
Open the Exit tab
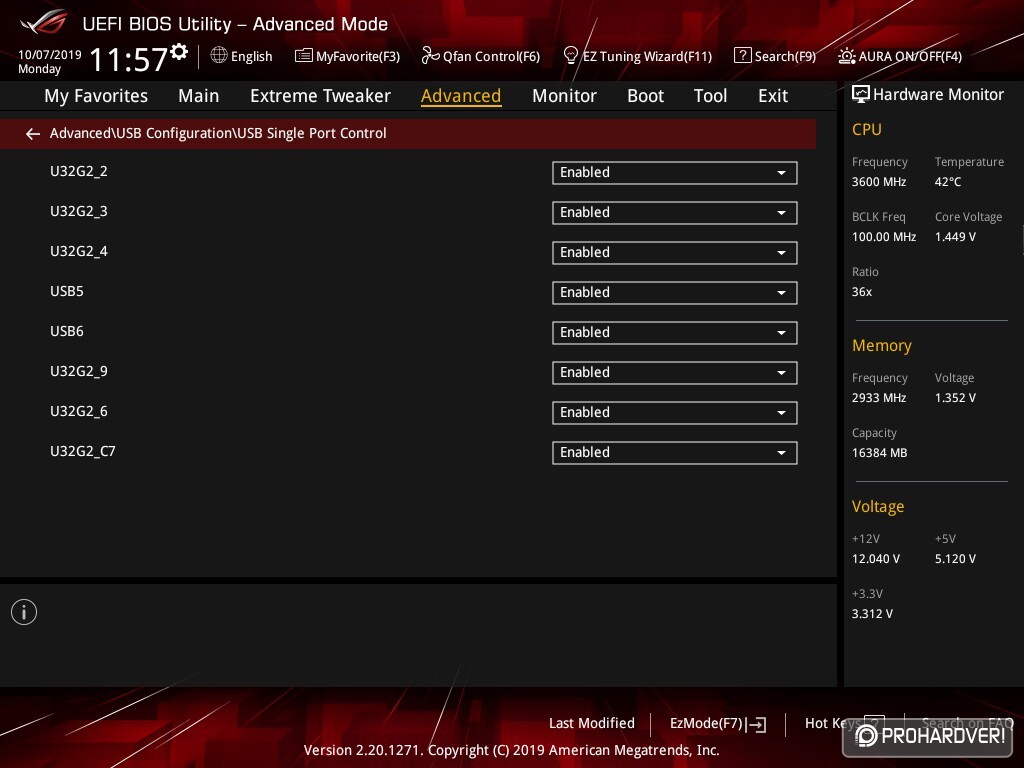point(773,96)
